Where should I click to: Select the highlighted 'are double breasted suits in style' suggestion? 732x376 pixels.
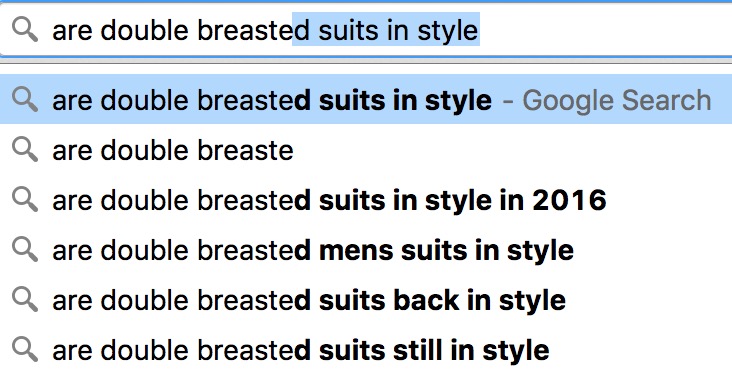pos(366,99)
